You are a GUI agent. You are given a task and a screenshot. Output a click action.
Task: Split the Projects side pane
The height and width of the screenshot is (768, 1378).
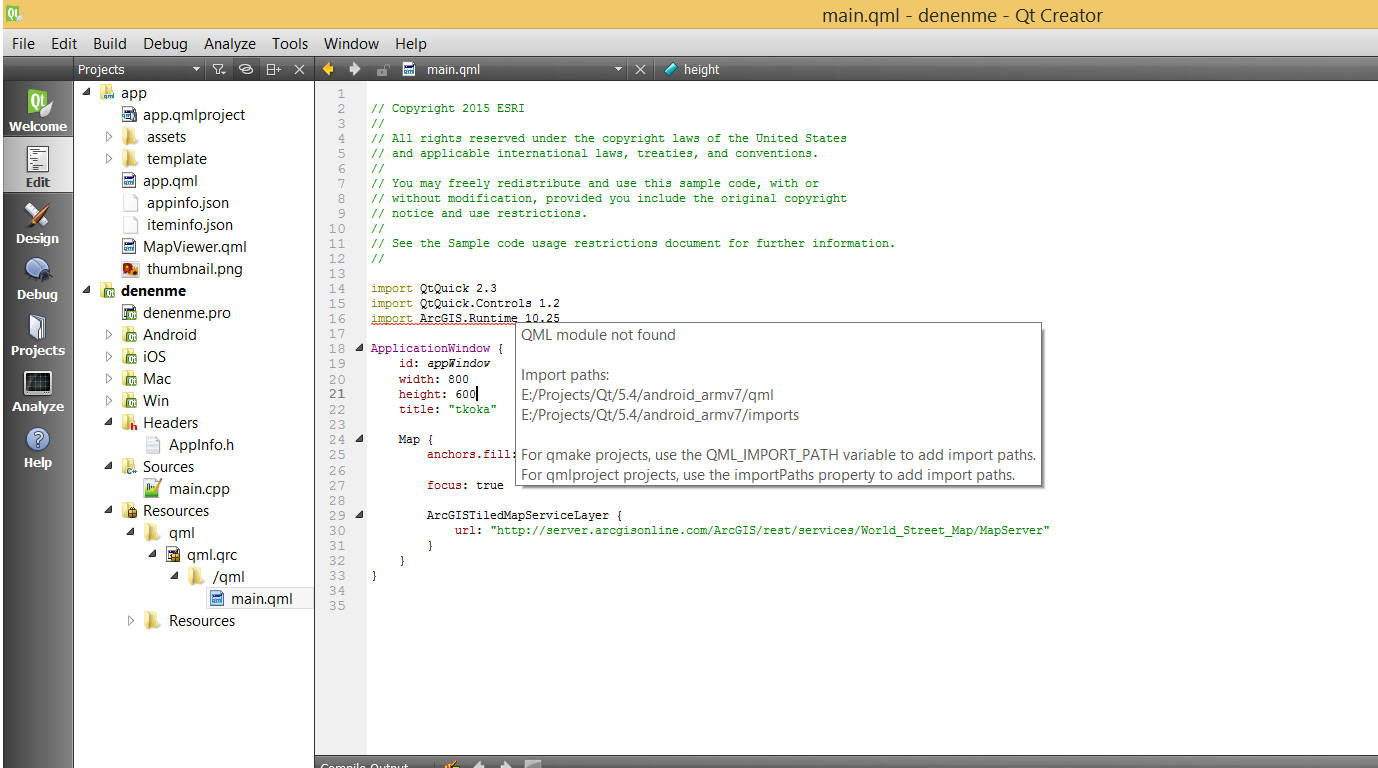pyautogui.click(x=273, y=69)
